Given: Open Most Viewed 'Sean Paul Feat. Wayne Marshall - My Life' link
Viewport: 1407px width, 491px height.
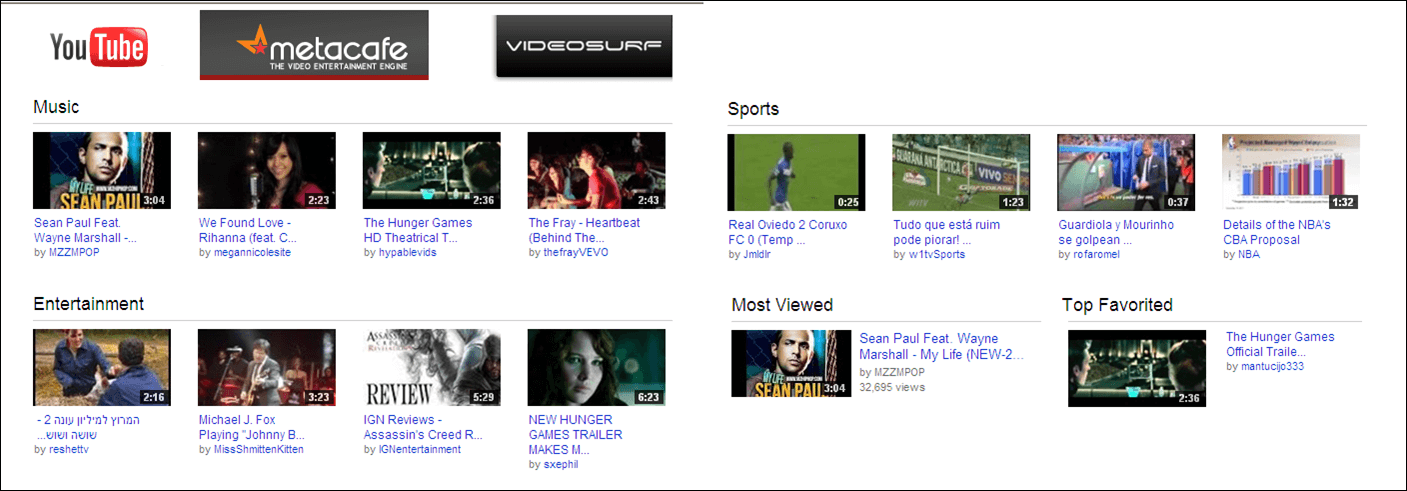Looking at the screenshot, I should [x=942, y=346].
